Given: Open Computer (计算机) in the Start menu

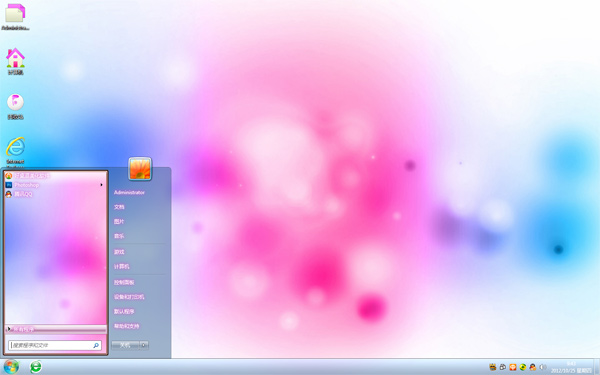Looking at the screenshot, I should 122,266.
